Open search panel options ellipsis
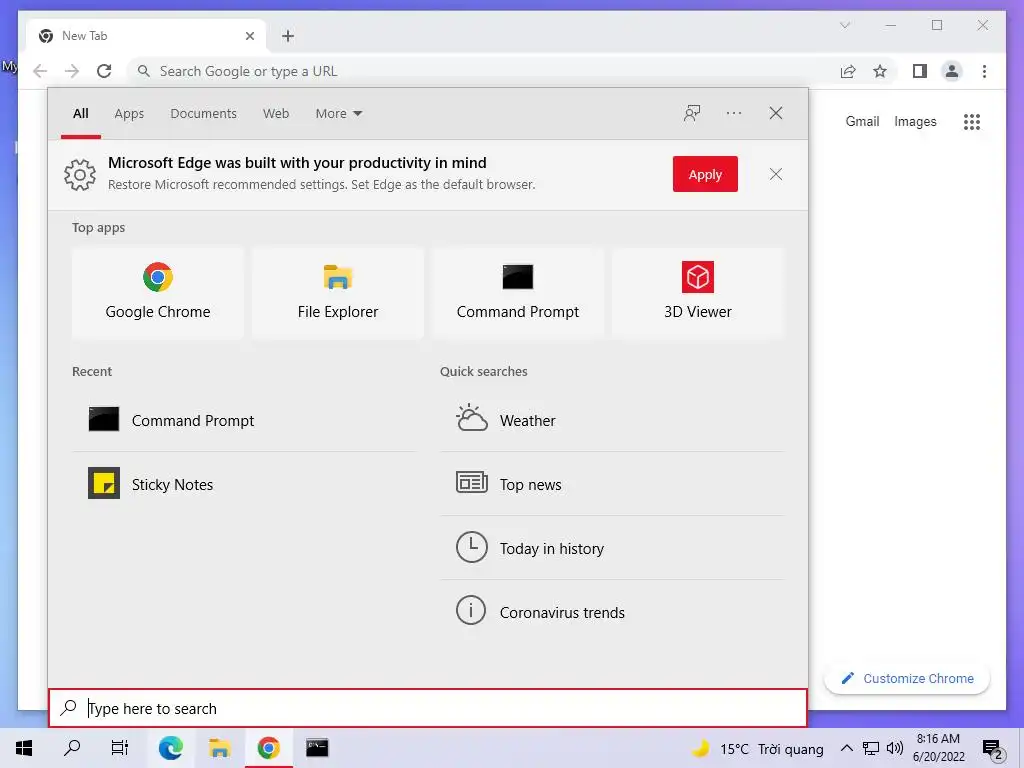The width and height of the screenshot is (1024, 768). click(733, 113)
